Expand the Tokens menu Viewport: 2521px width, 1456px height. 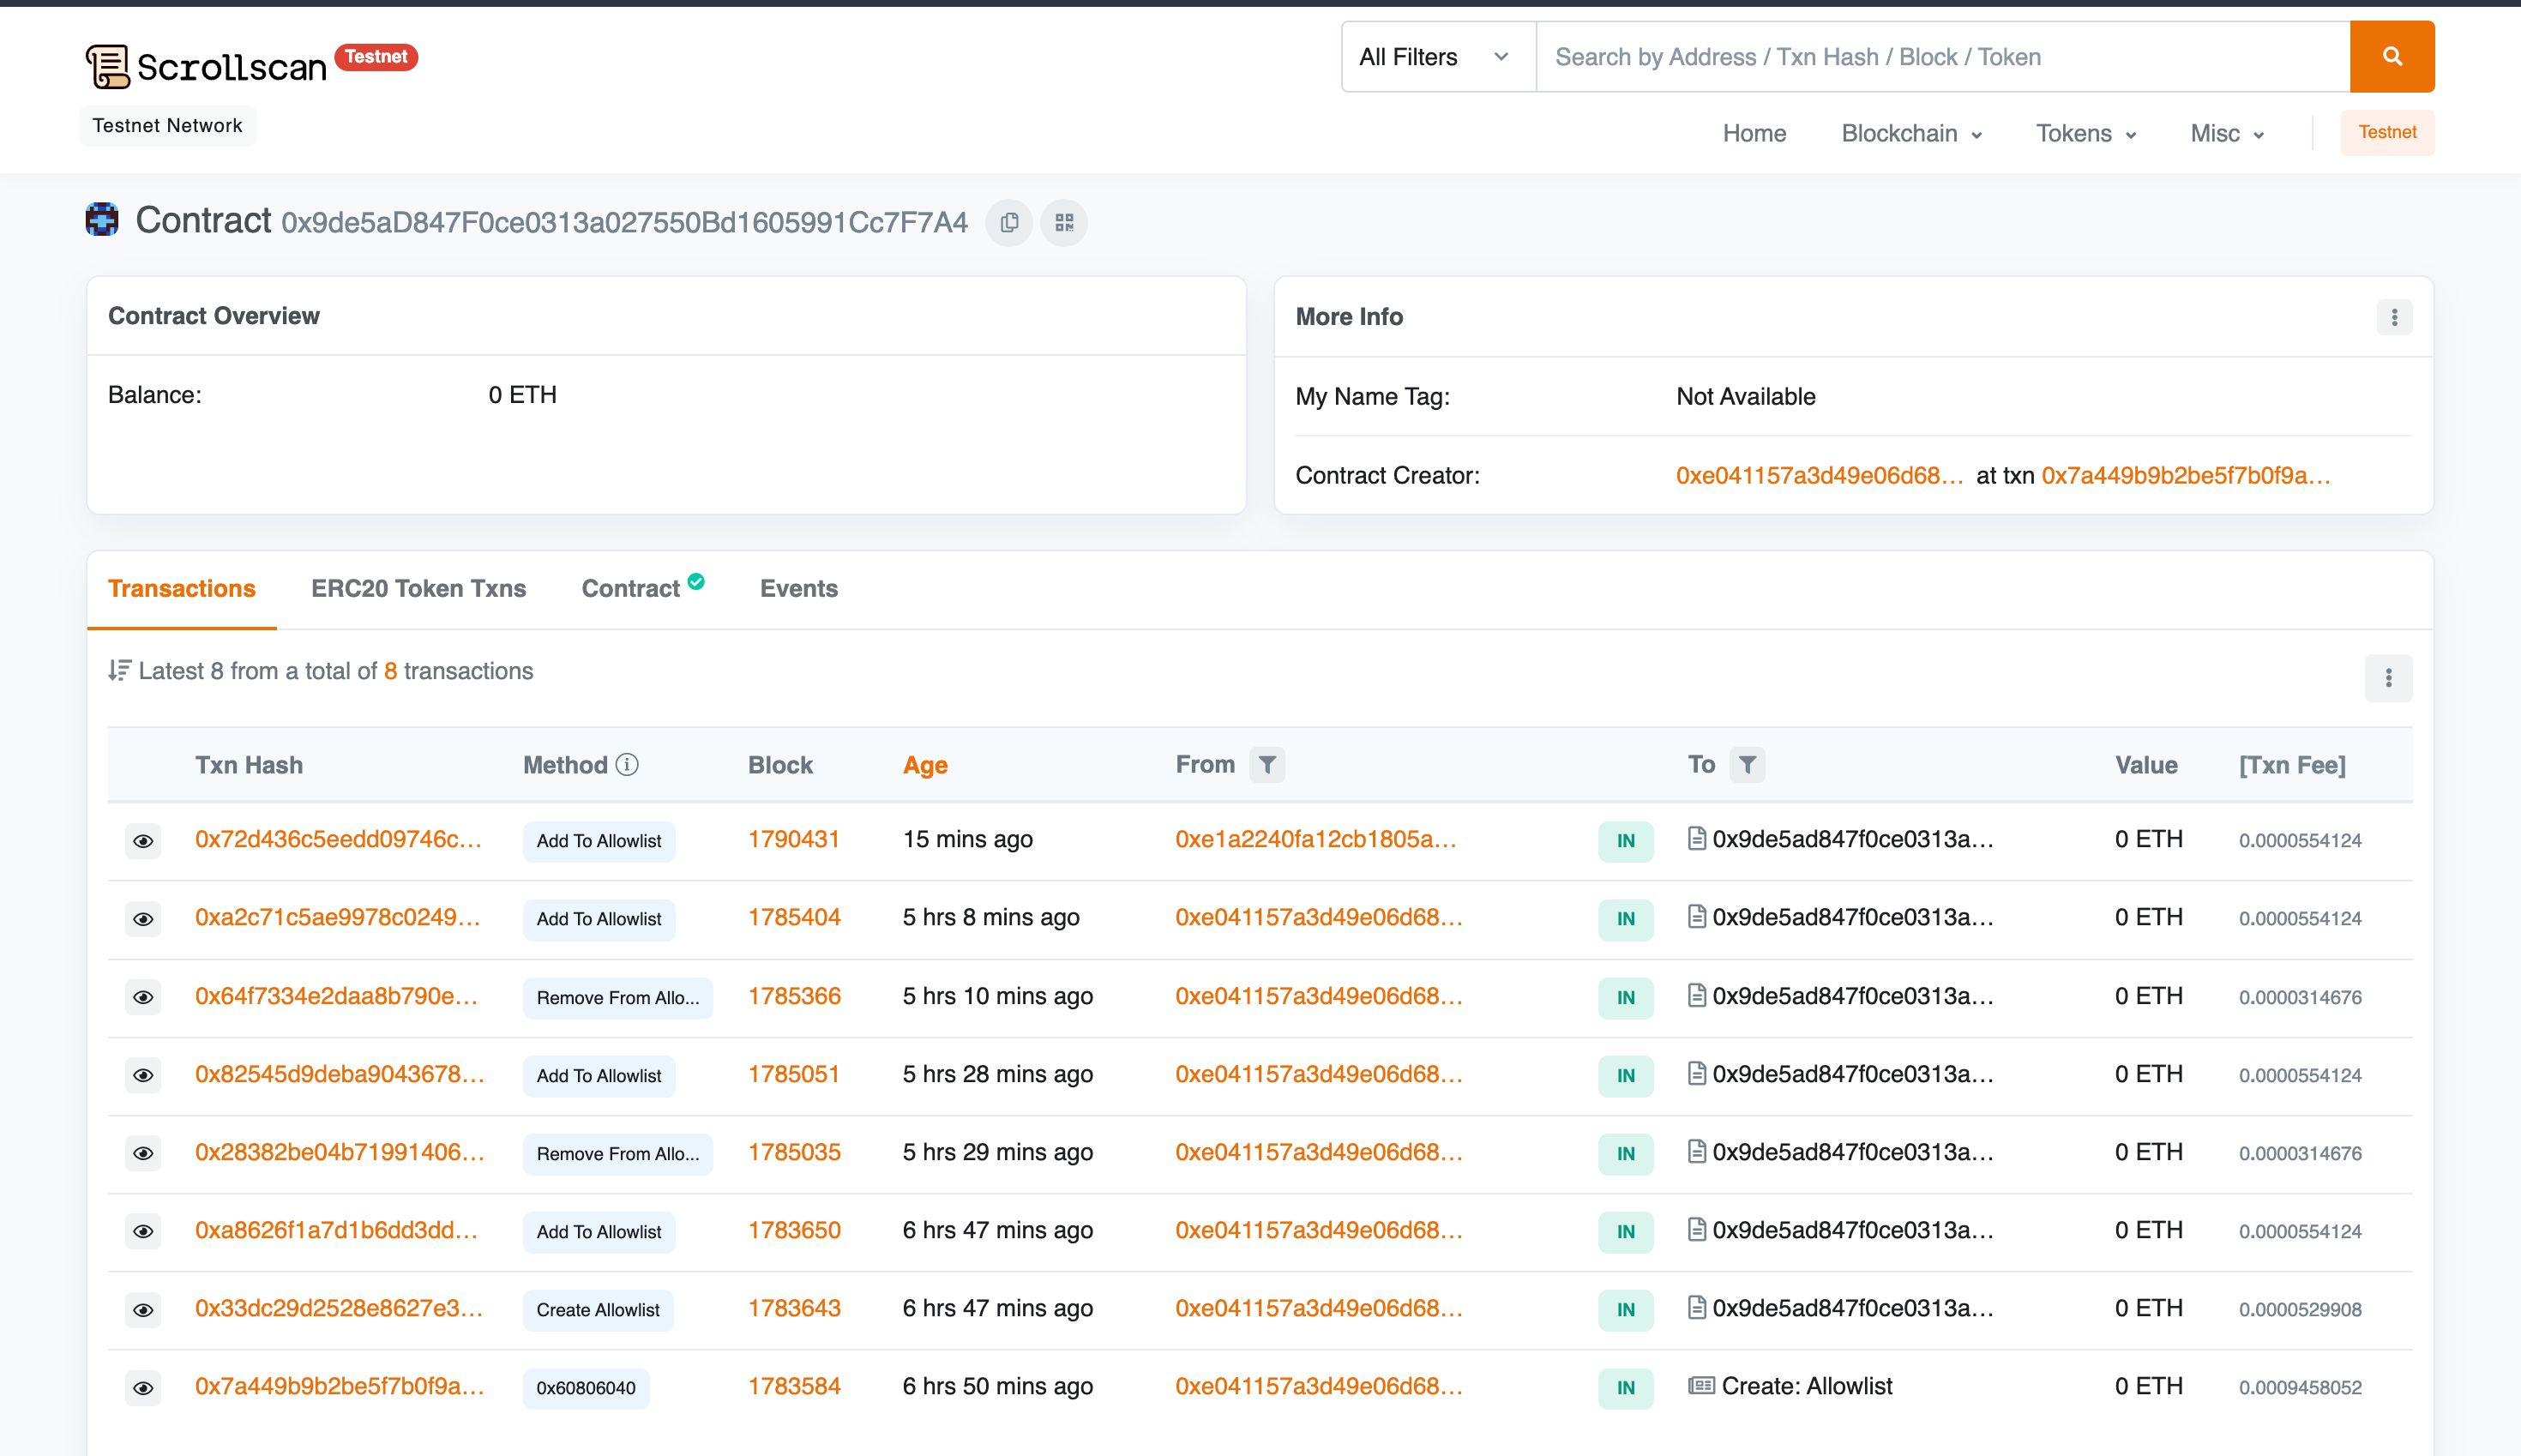pyautogui.click(x=2086, y=133)
